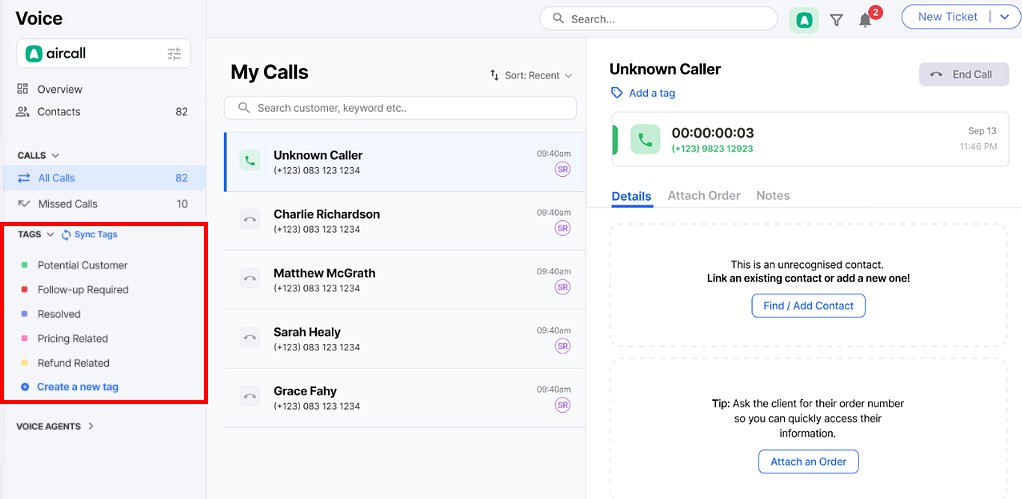Click the New Ticket button

[948, 17]
